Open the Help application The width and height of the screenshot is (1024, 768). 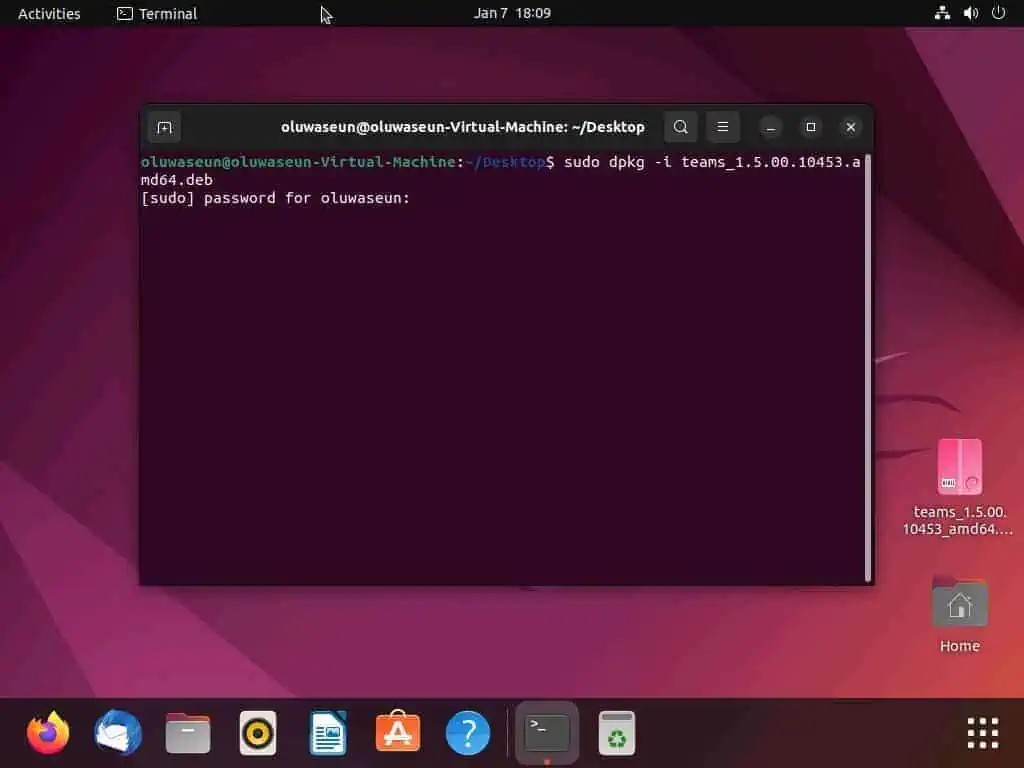(x=467, y=733)
